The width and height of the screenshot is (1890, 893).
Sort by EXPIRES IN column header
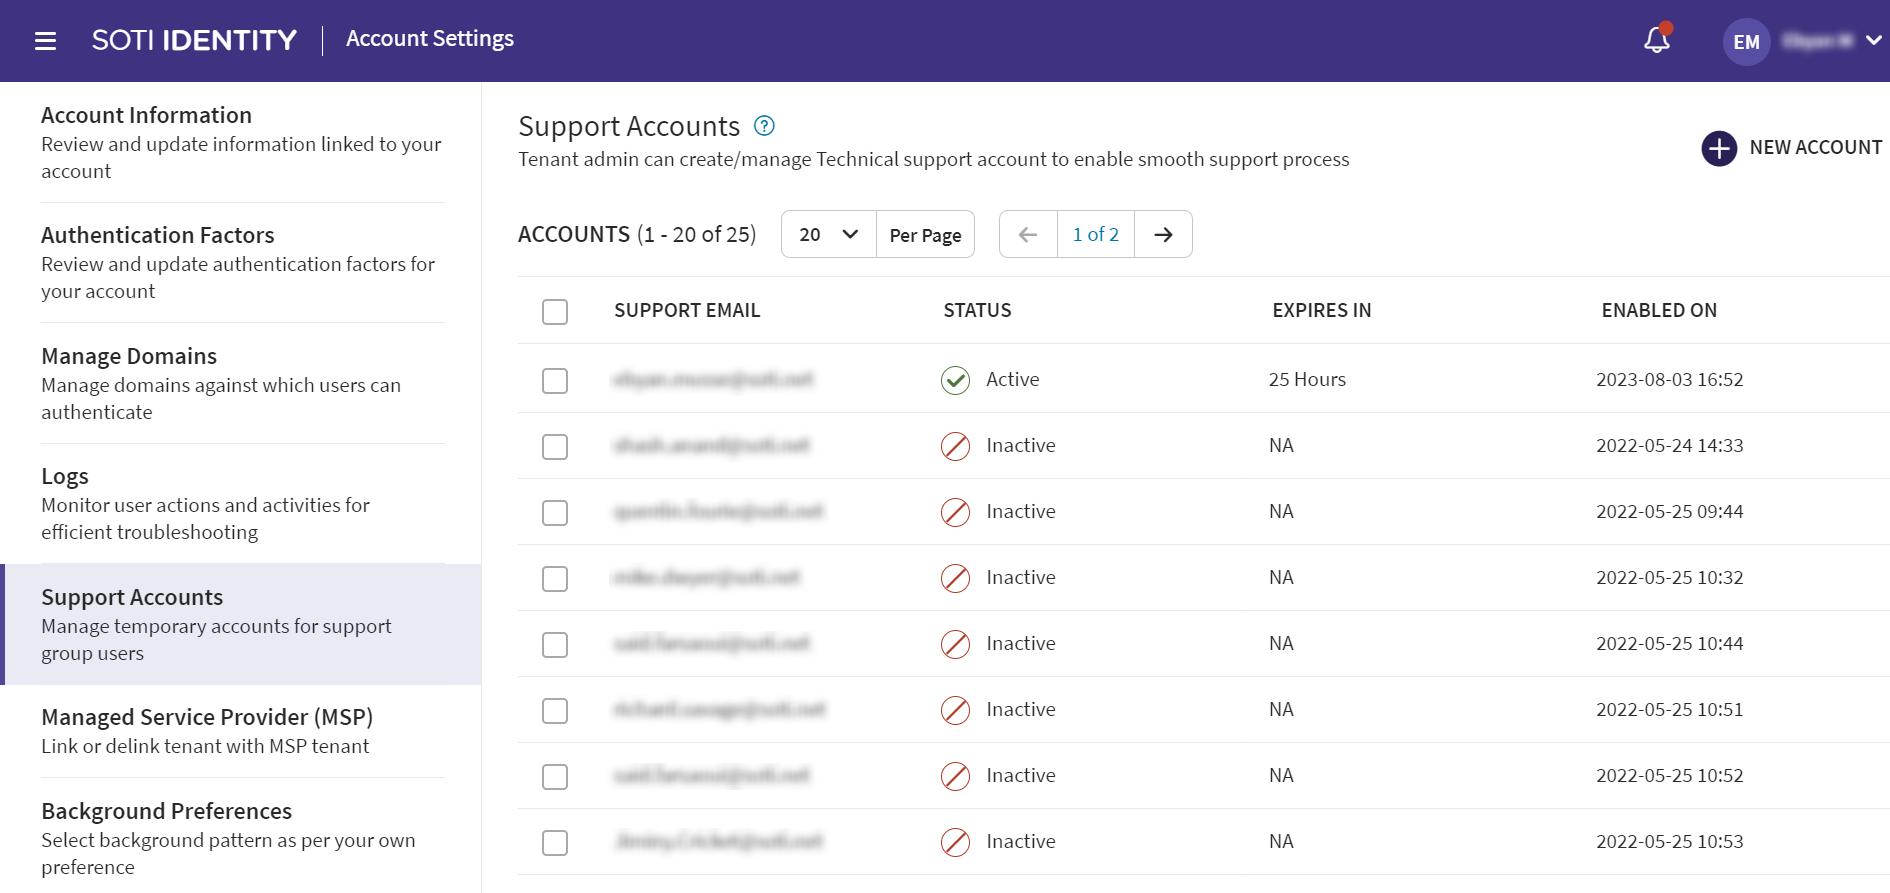[1321, 310]
